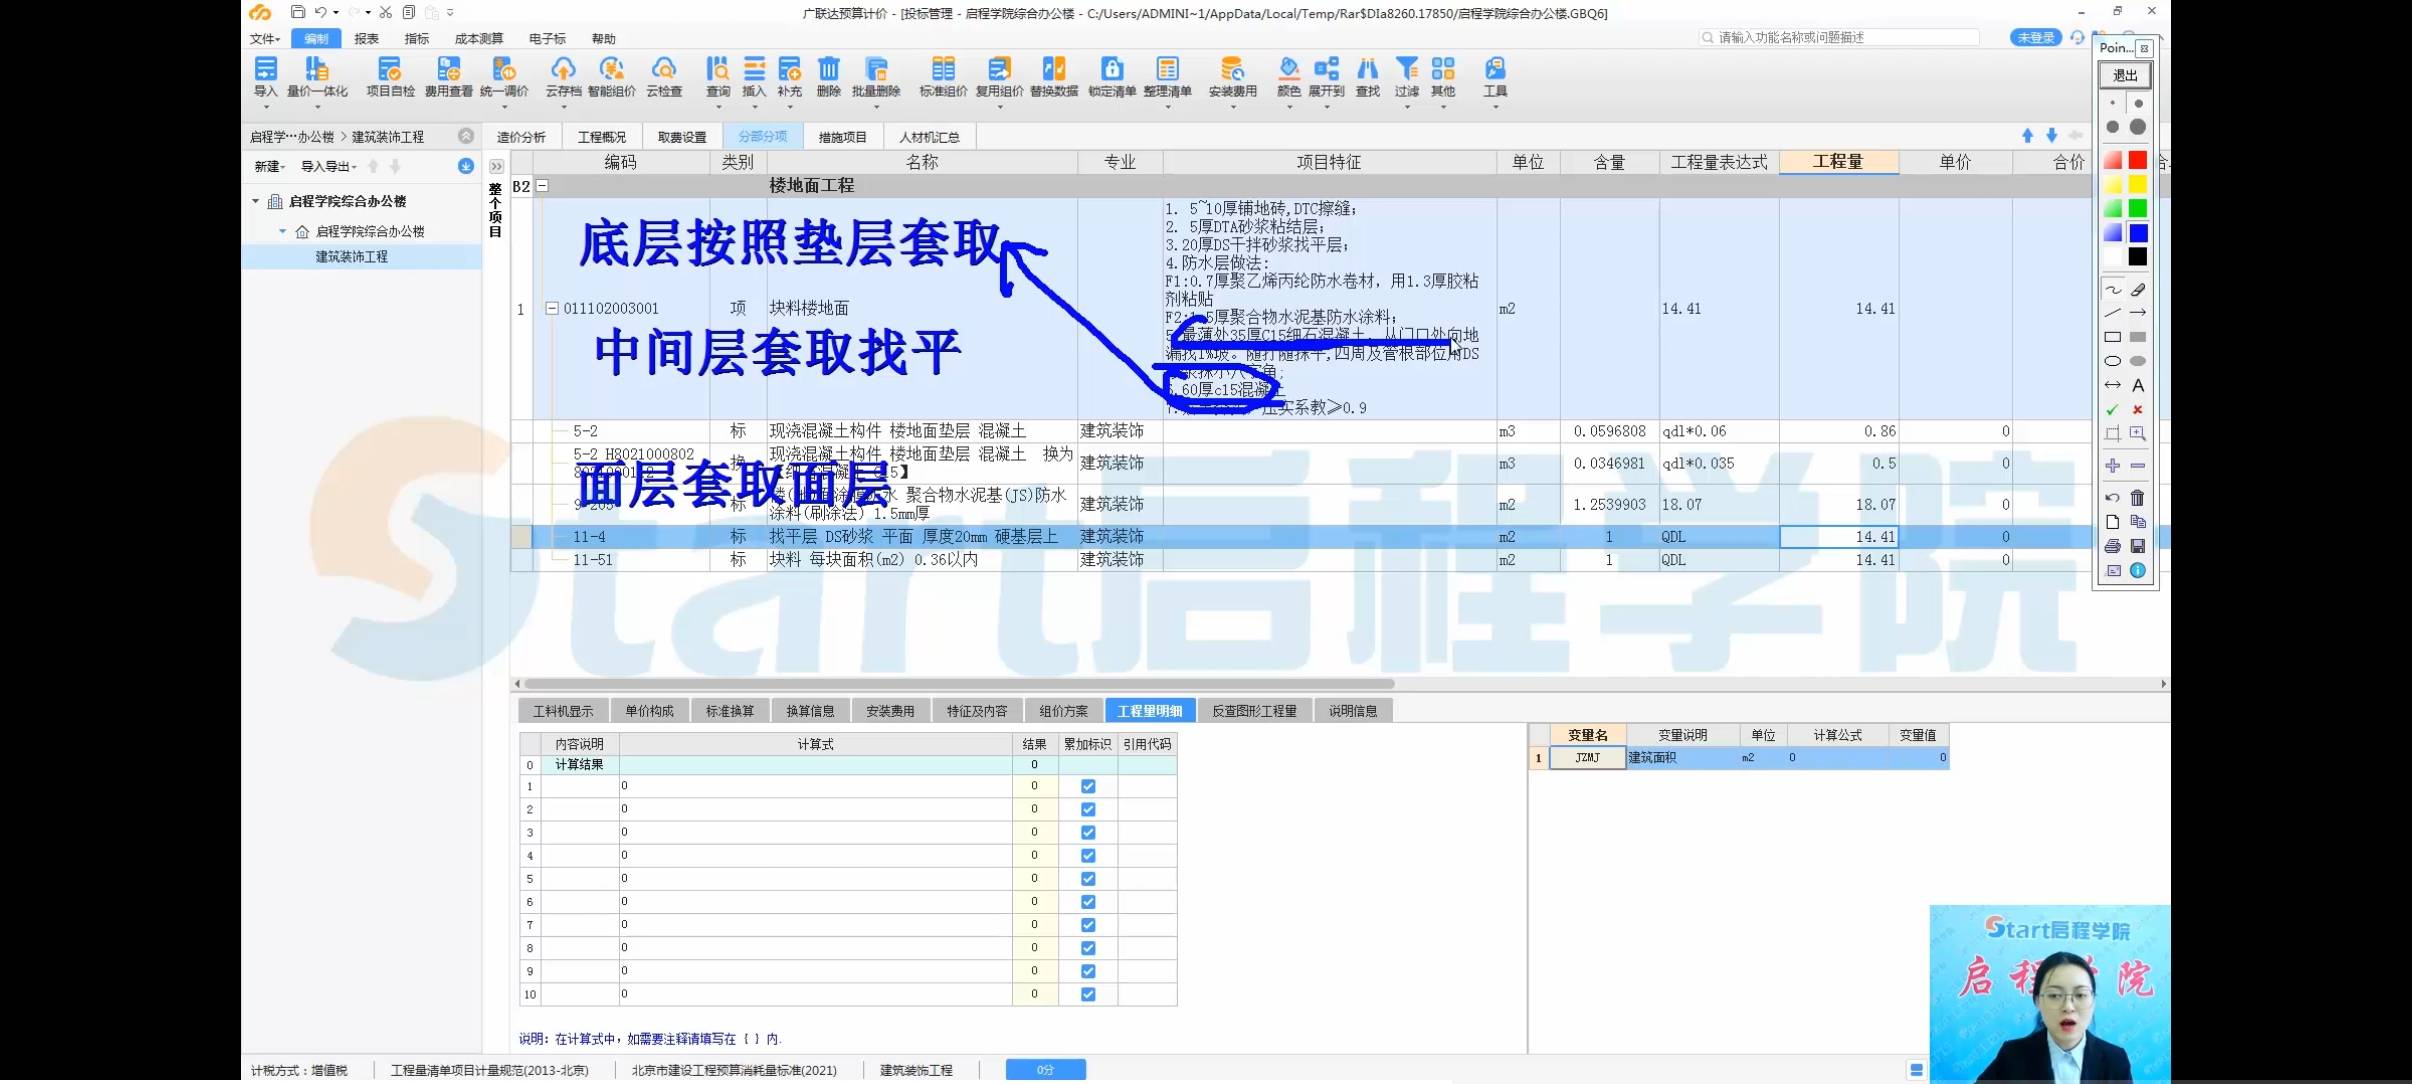The height and width of the screenshot is (1084, 2412).
Task: Click the 删除 delete trash icon
Action: (829, 77)
